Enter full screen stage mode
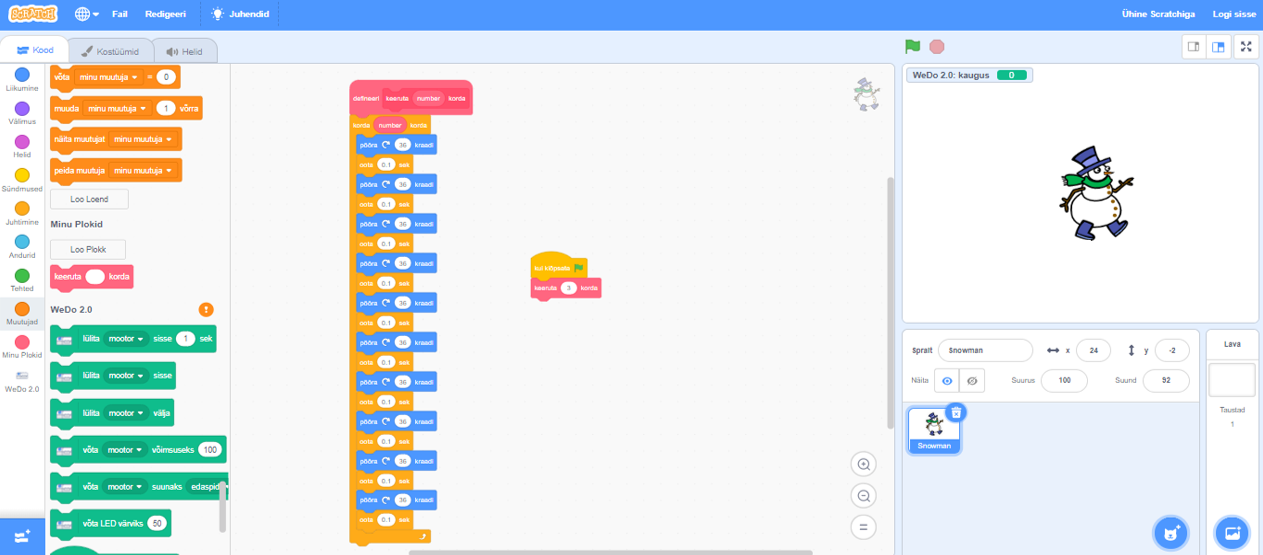Screen dimensions: 1263x555 (1246, 47)
